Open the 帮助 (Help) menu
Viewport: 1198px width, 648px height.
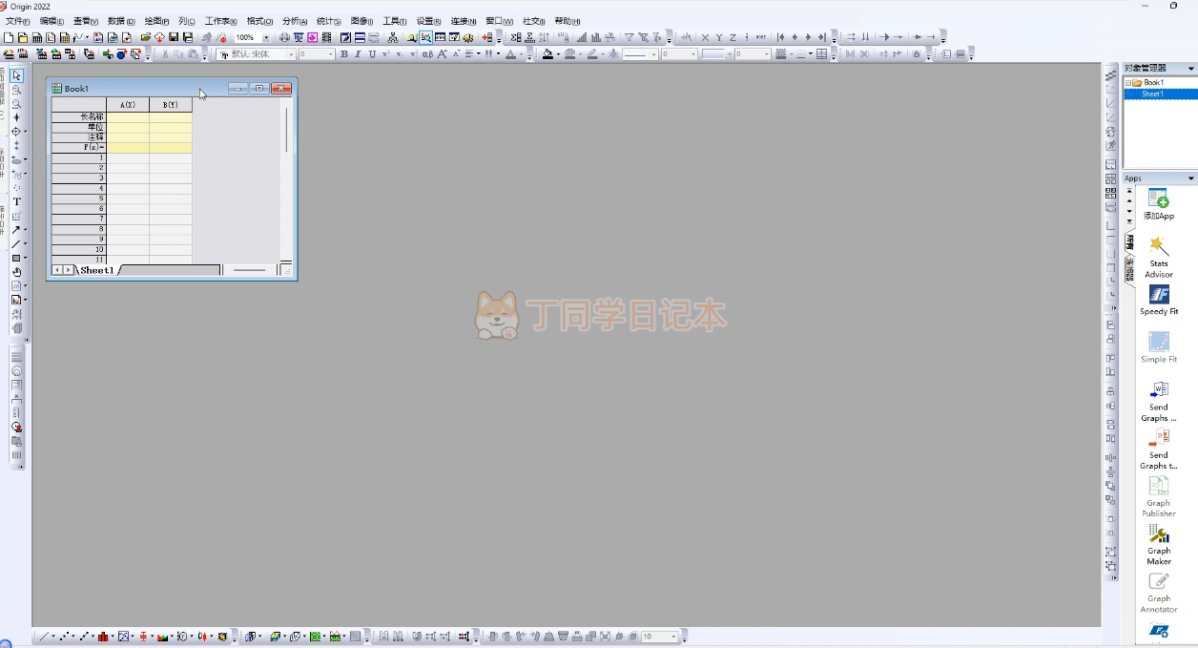(x=567, y=21)
